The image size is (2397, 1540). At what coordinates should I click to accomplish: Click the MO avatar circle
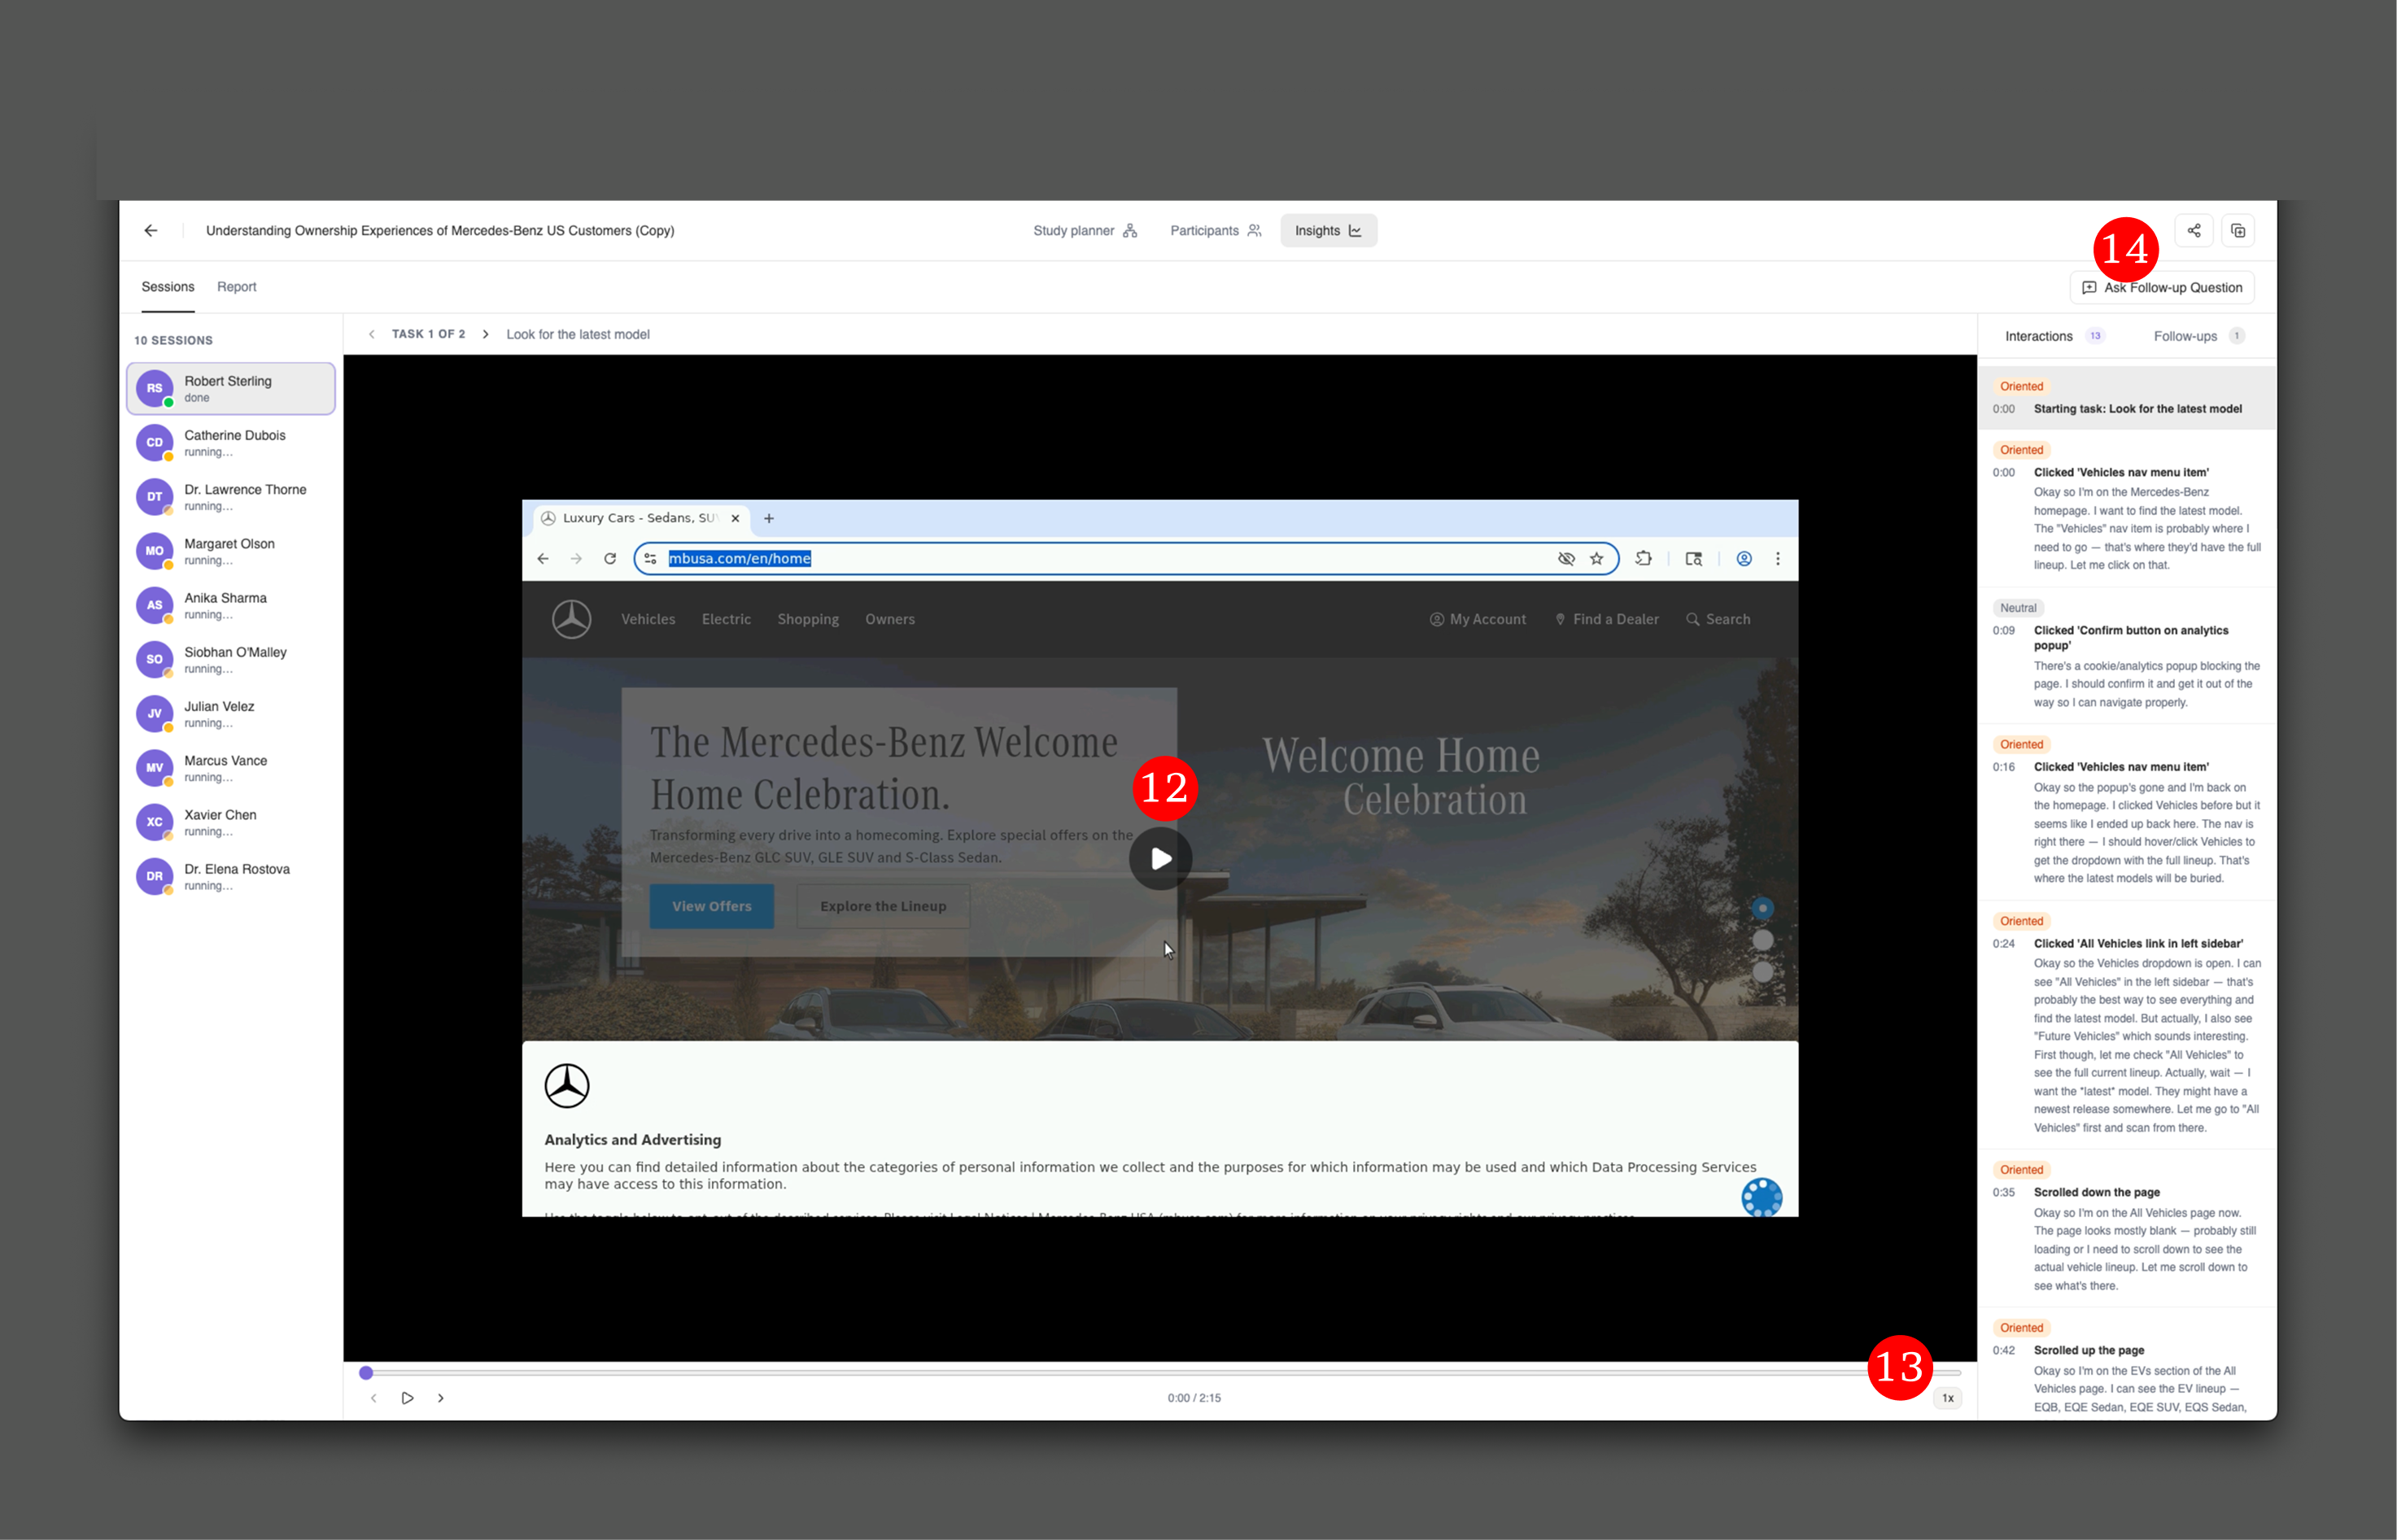tap(154, 551)
